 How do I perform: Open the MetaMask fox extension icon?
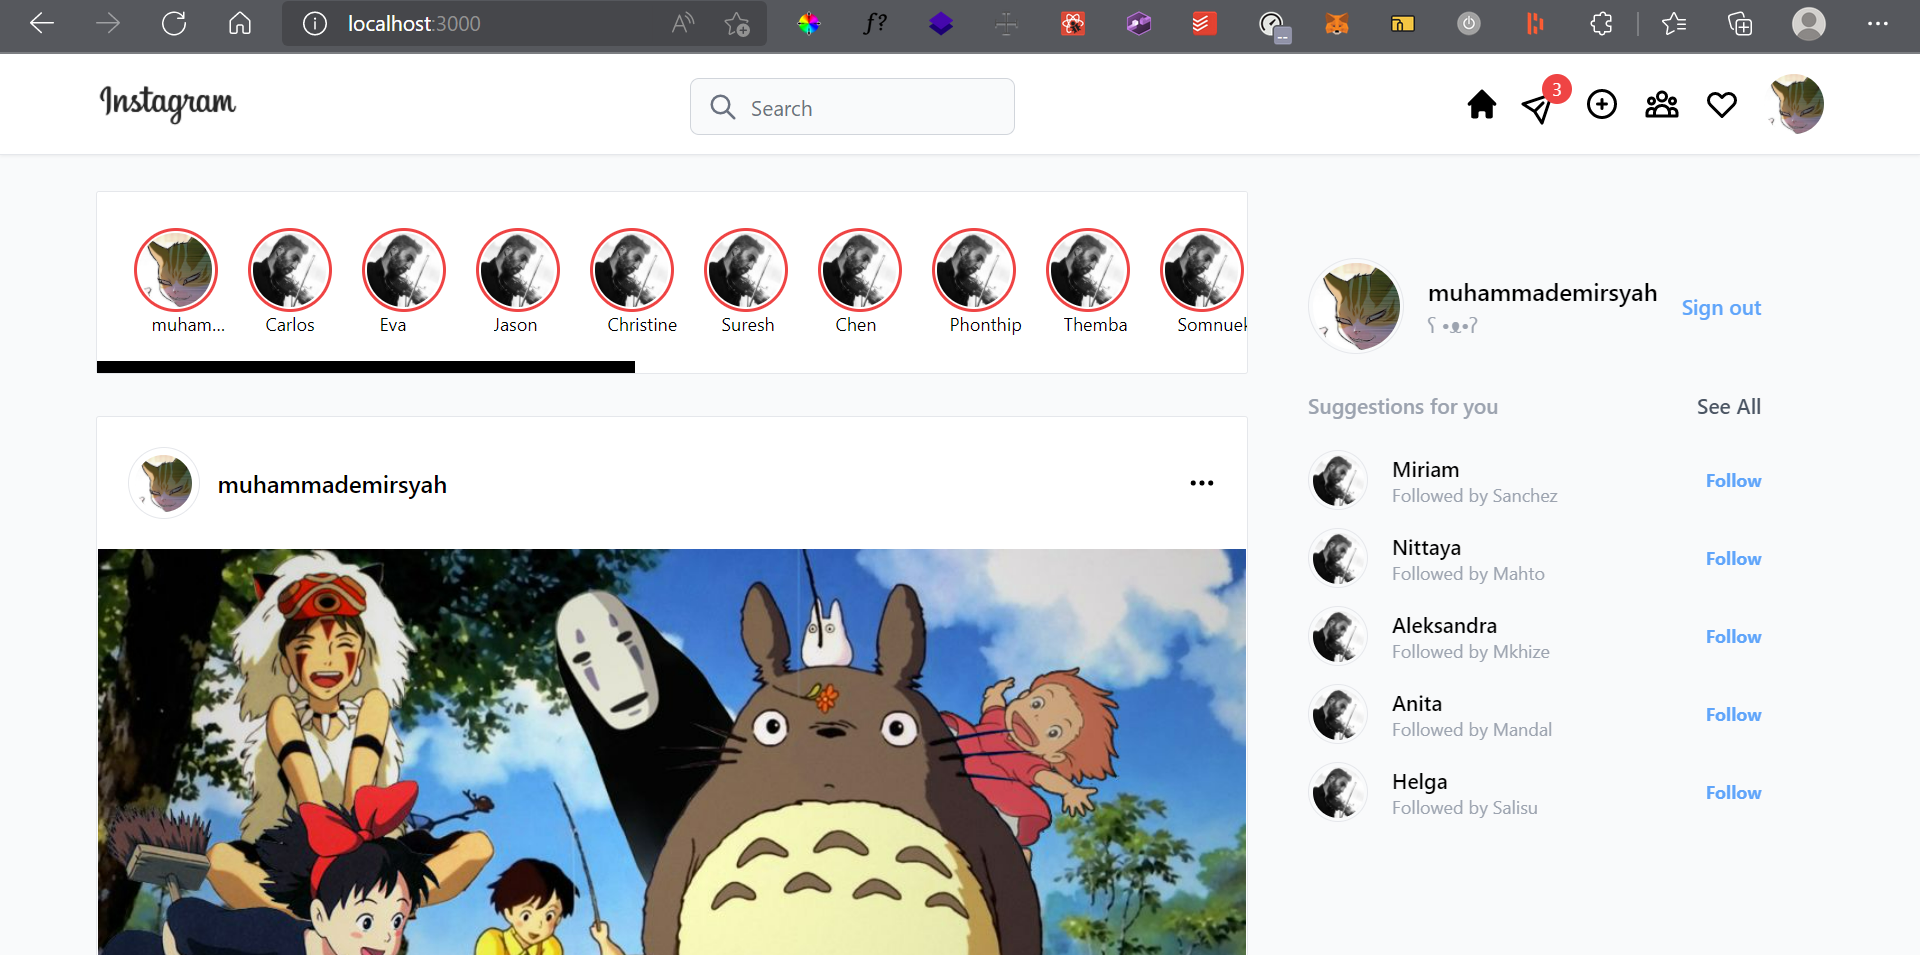[1337, 23]
